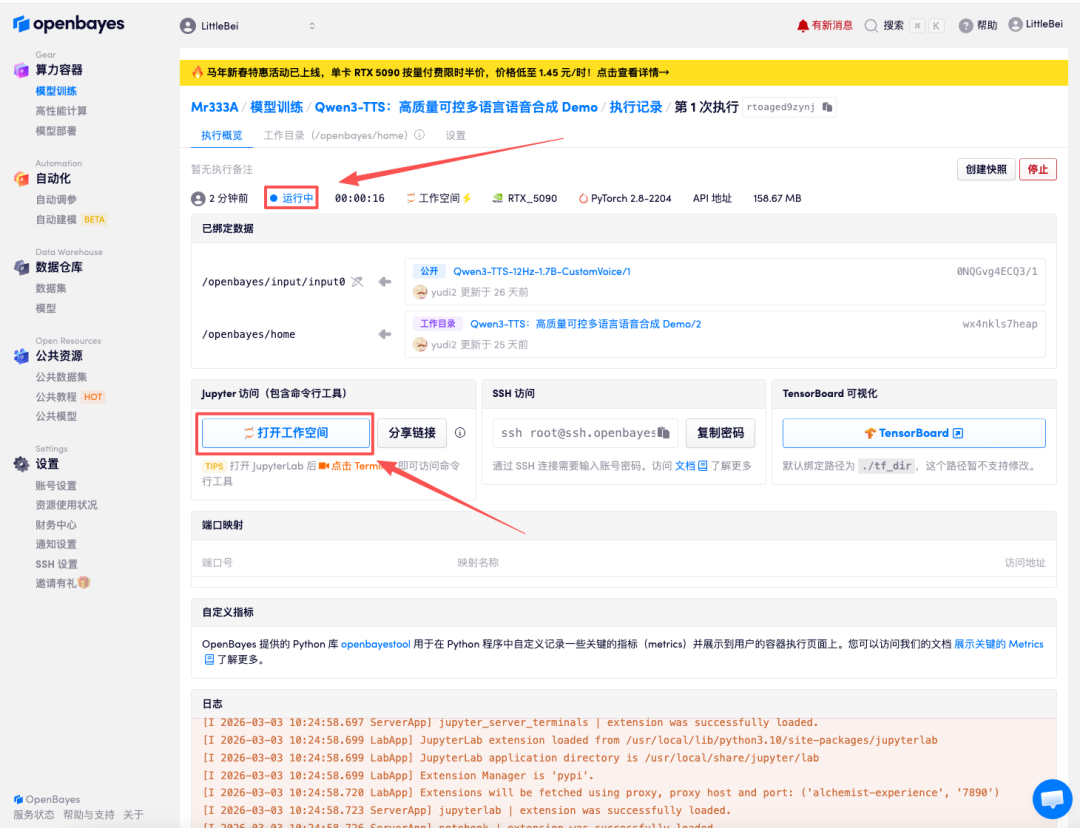Click the fire icon in promo banner

[x=197, y=72]
